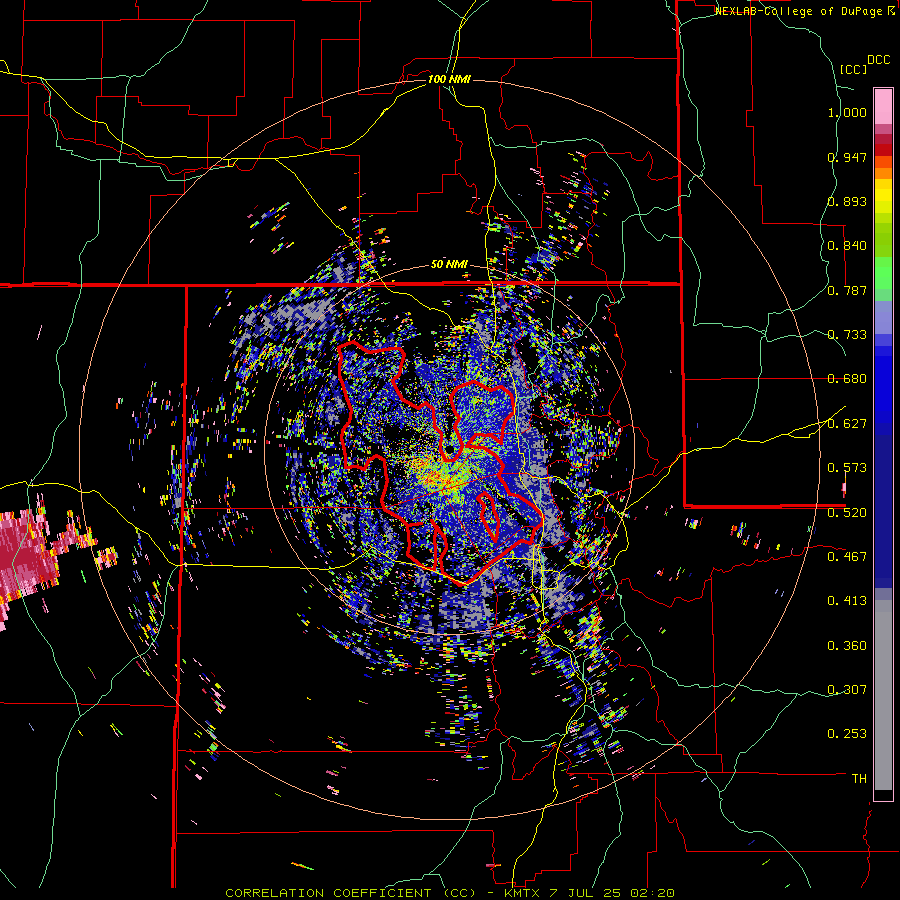The image size is (900, 900).
Task: Click the 0.413 scale value
Action: tap(847, 601)
